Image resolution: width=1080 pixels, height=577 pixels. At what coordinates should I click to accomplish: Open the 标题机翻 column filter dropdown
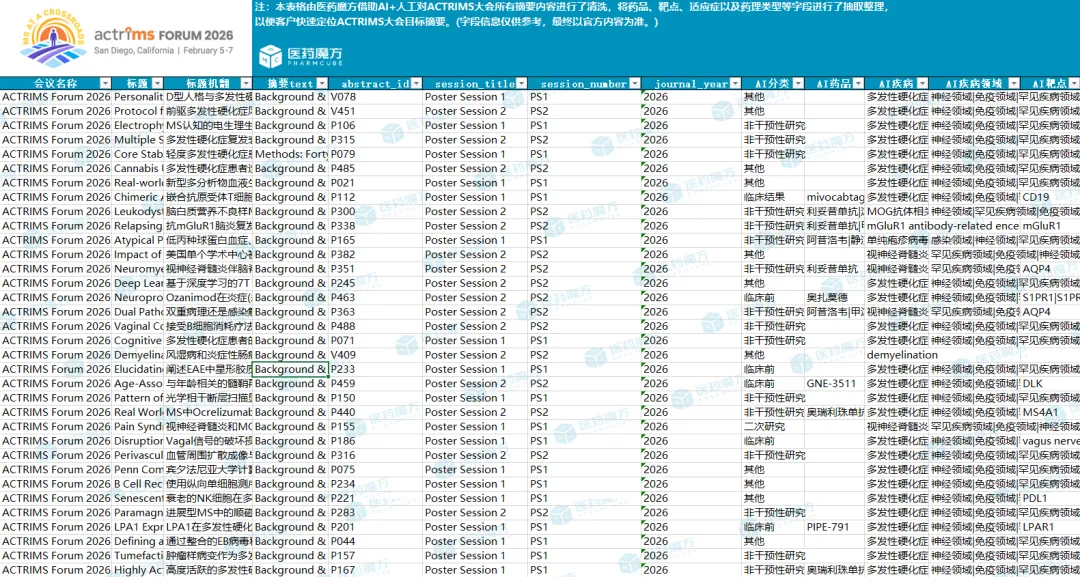(x=247, y=83)
